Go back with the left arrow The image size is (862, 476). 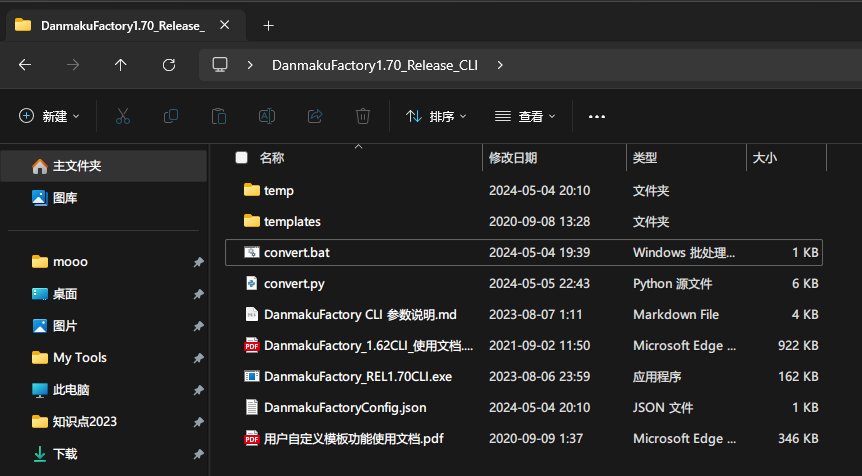(25, 65)
